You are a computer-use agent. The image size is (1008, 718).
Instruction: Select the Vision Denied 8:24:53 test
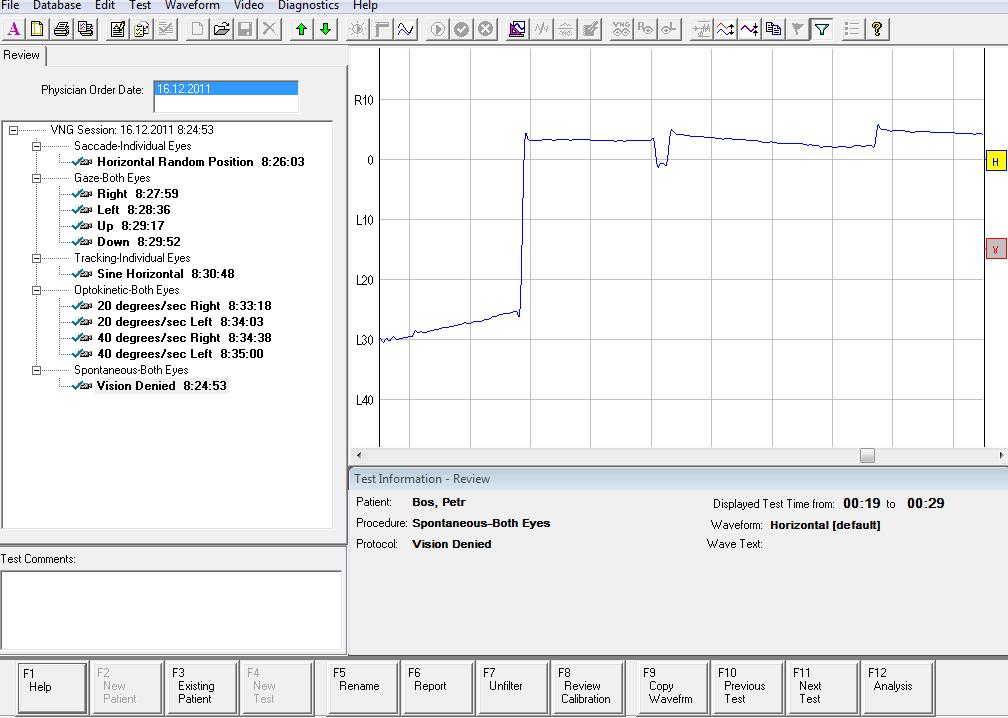click(x=161, y=386)
